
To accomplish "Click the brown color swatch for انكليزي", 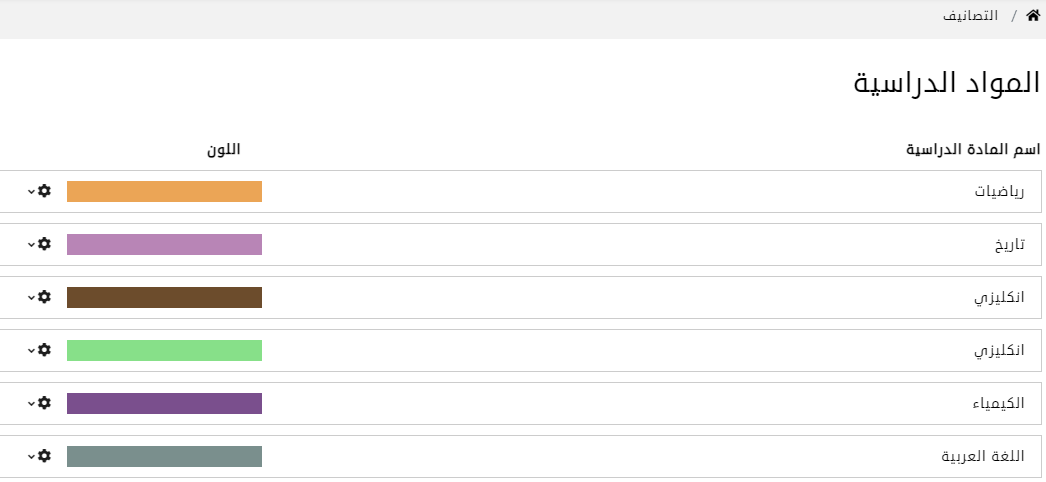I will coord(164,298).
